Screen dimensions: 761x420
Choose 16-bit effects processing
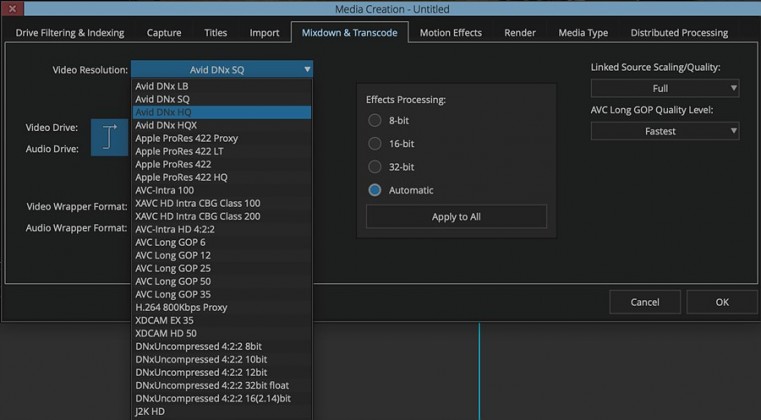coord(375,143)
